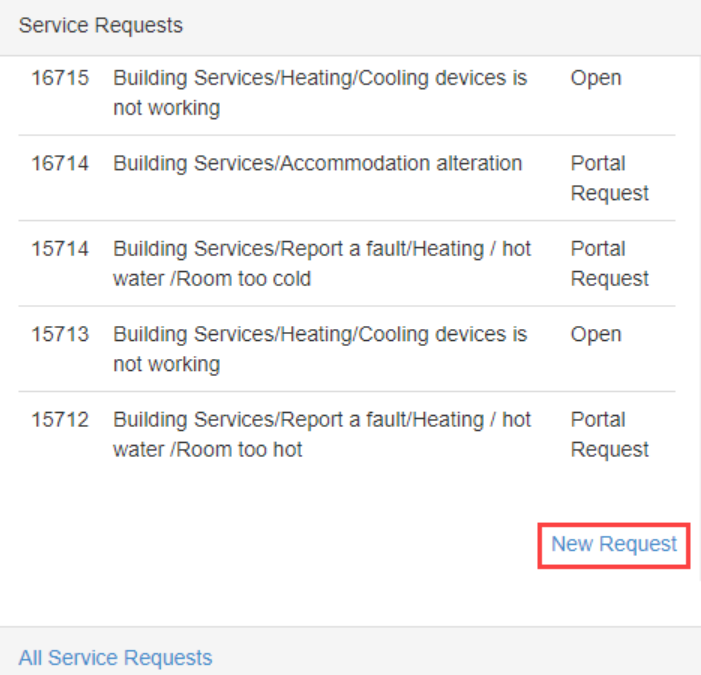Click the Open status of request 16715
The height and width of the screenshot is (675, 701).
[x=596, y=78]
